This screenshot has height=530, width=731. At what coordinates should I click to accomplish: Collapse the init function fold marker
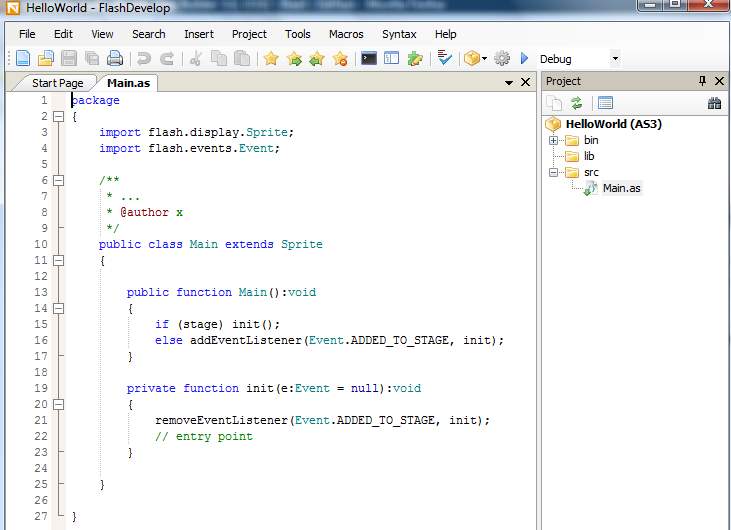(58, 405)
